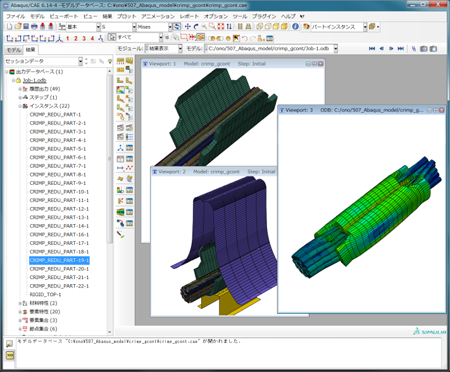Open the ヘルプ menu
This screenshot has width=450, height=372.
click(288, 16)
